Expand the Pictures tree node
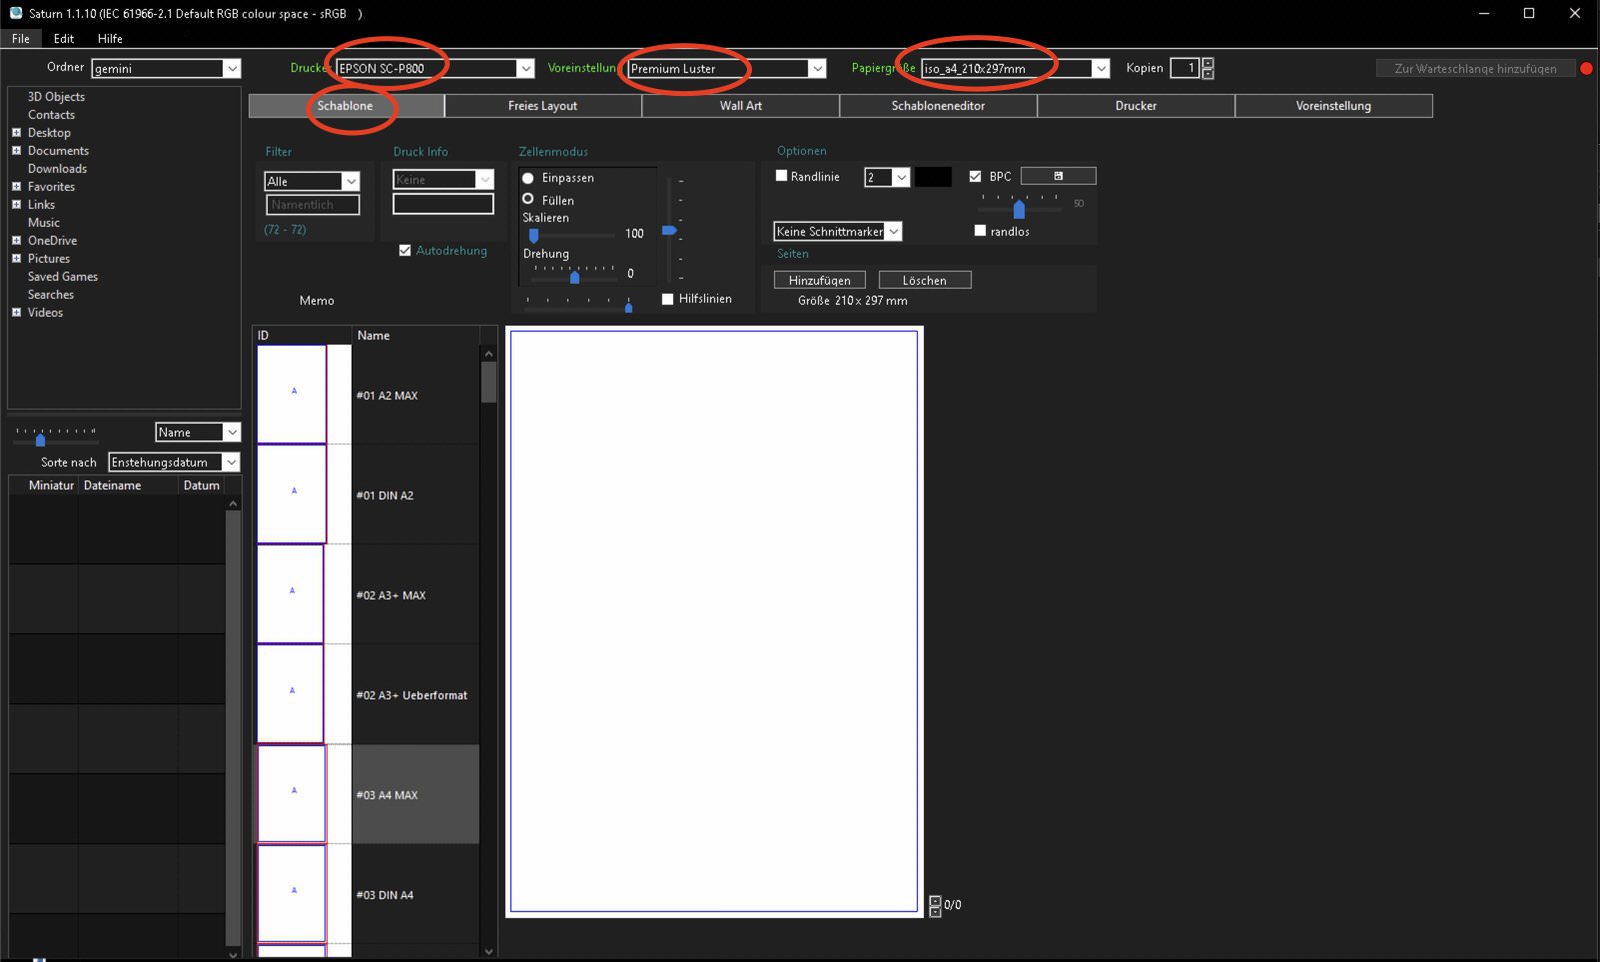The image size is (1600, 962). point(16,259)
